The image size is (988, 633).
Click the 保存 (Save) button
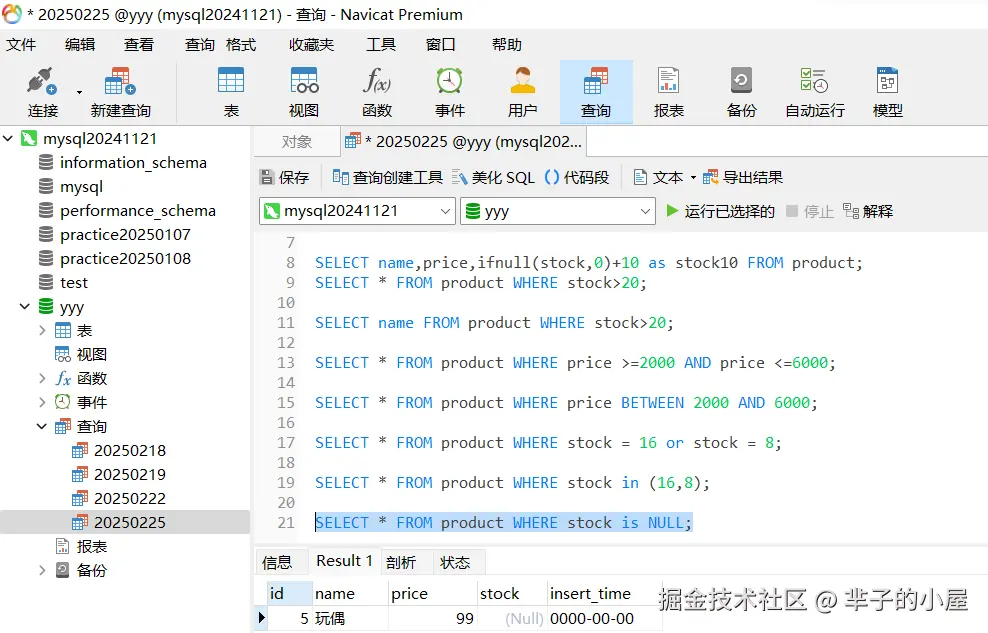pos(285,178)
